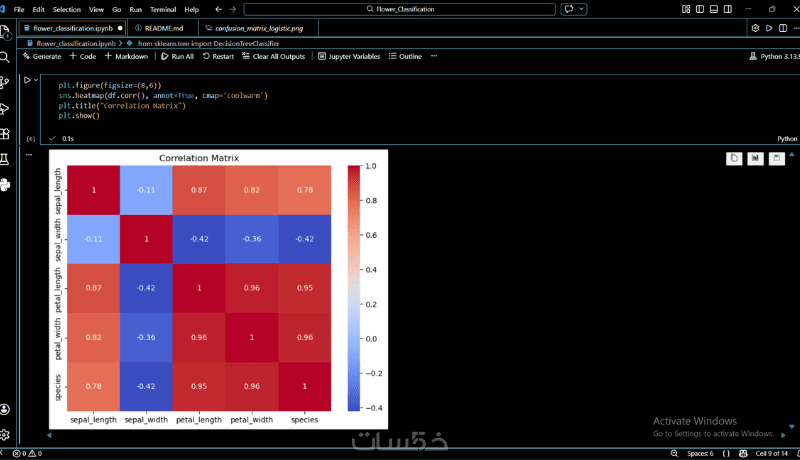Save the cell output image
This screenshot has width=800, height=460.
tap(777, 158)
